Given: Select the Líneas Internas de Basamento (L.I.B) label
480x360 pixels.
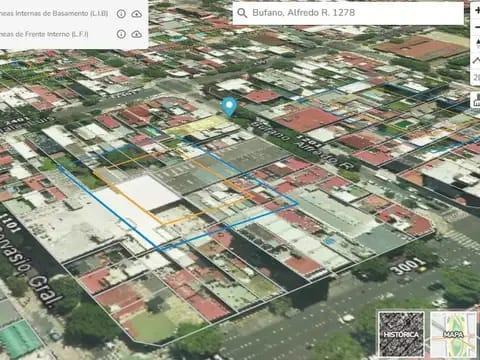Looking at the screenshot, I should coord(54,13).
